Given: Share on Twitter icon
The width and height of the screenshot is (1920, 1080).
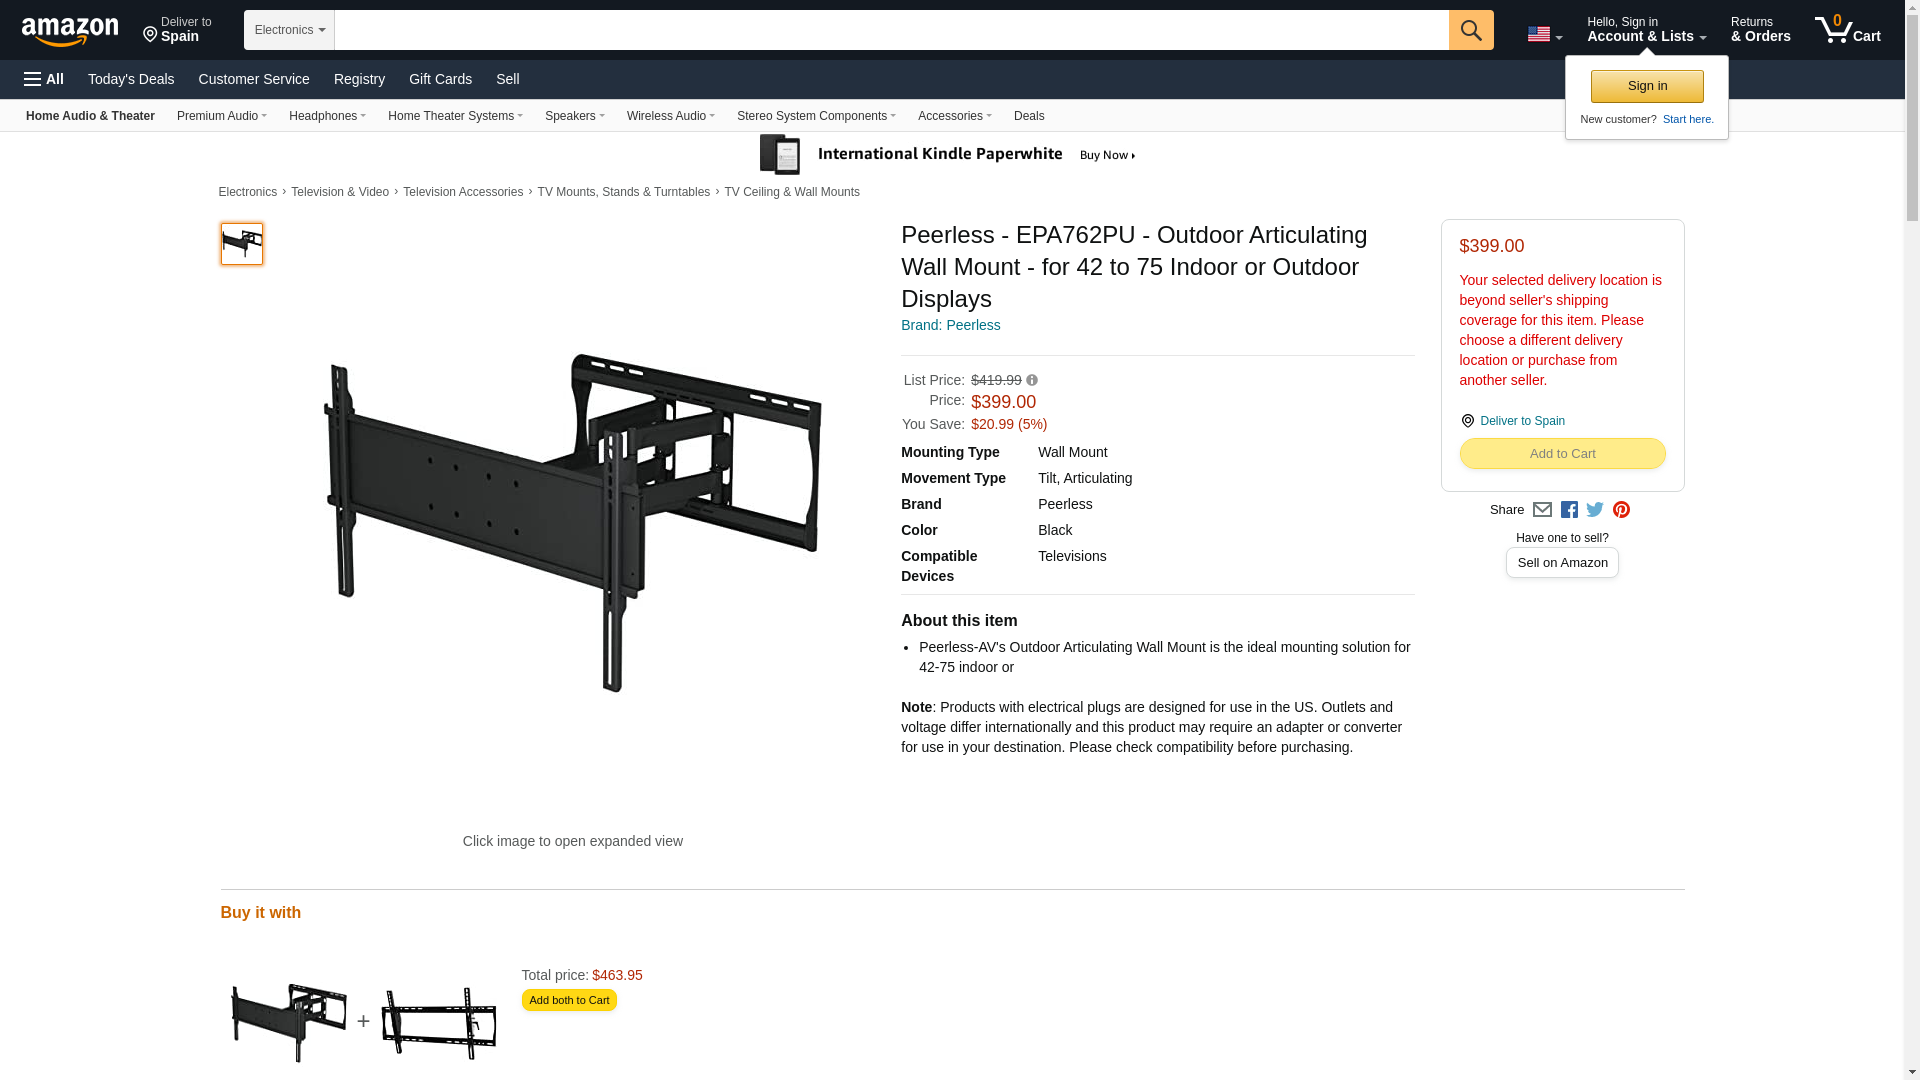Looking at the screenshot, I should [x=1595, y=510].
